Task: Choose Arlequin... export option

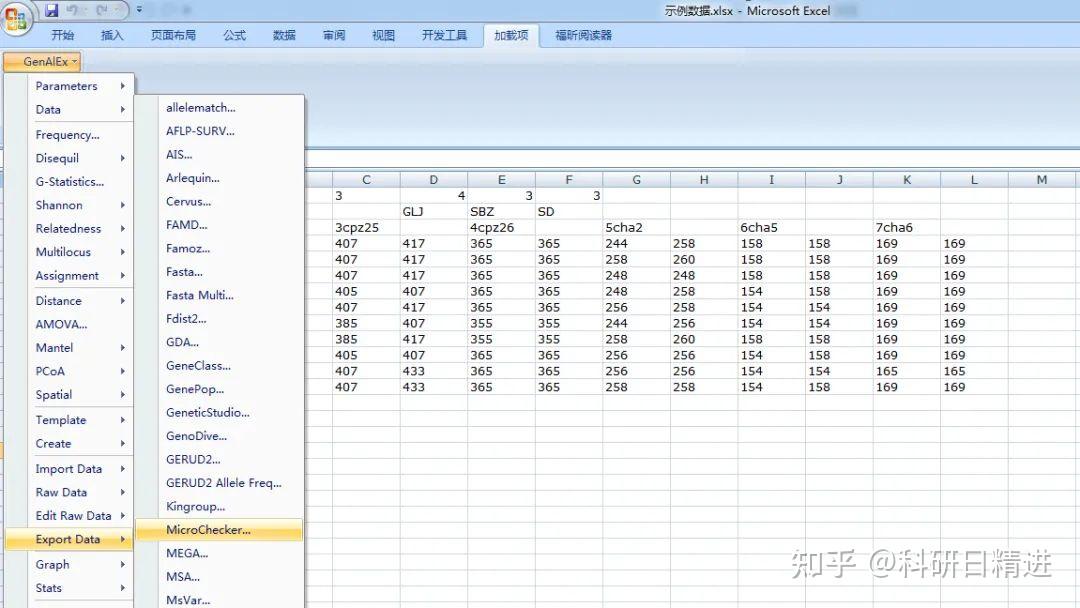Action: tap(219, 178)
